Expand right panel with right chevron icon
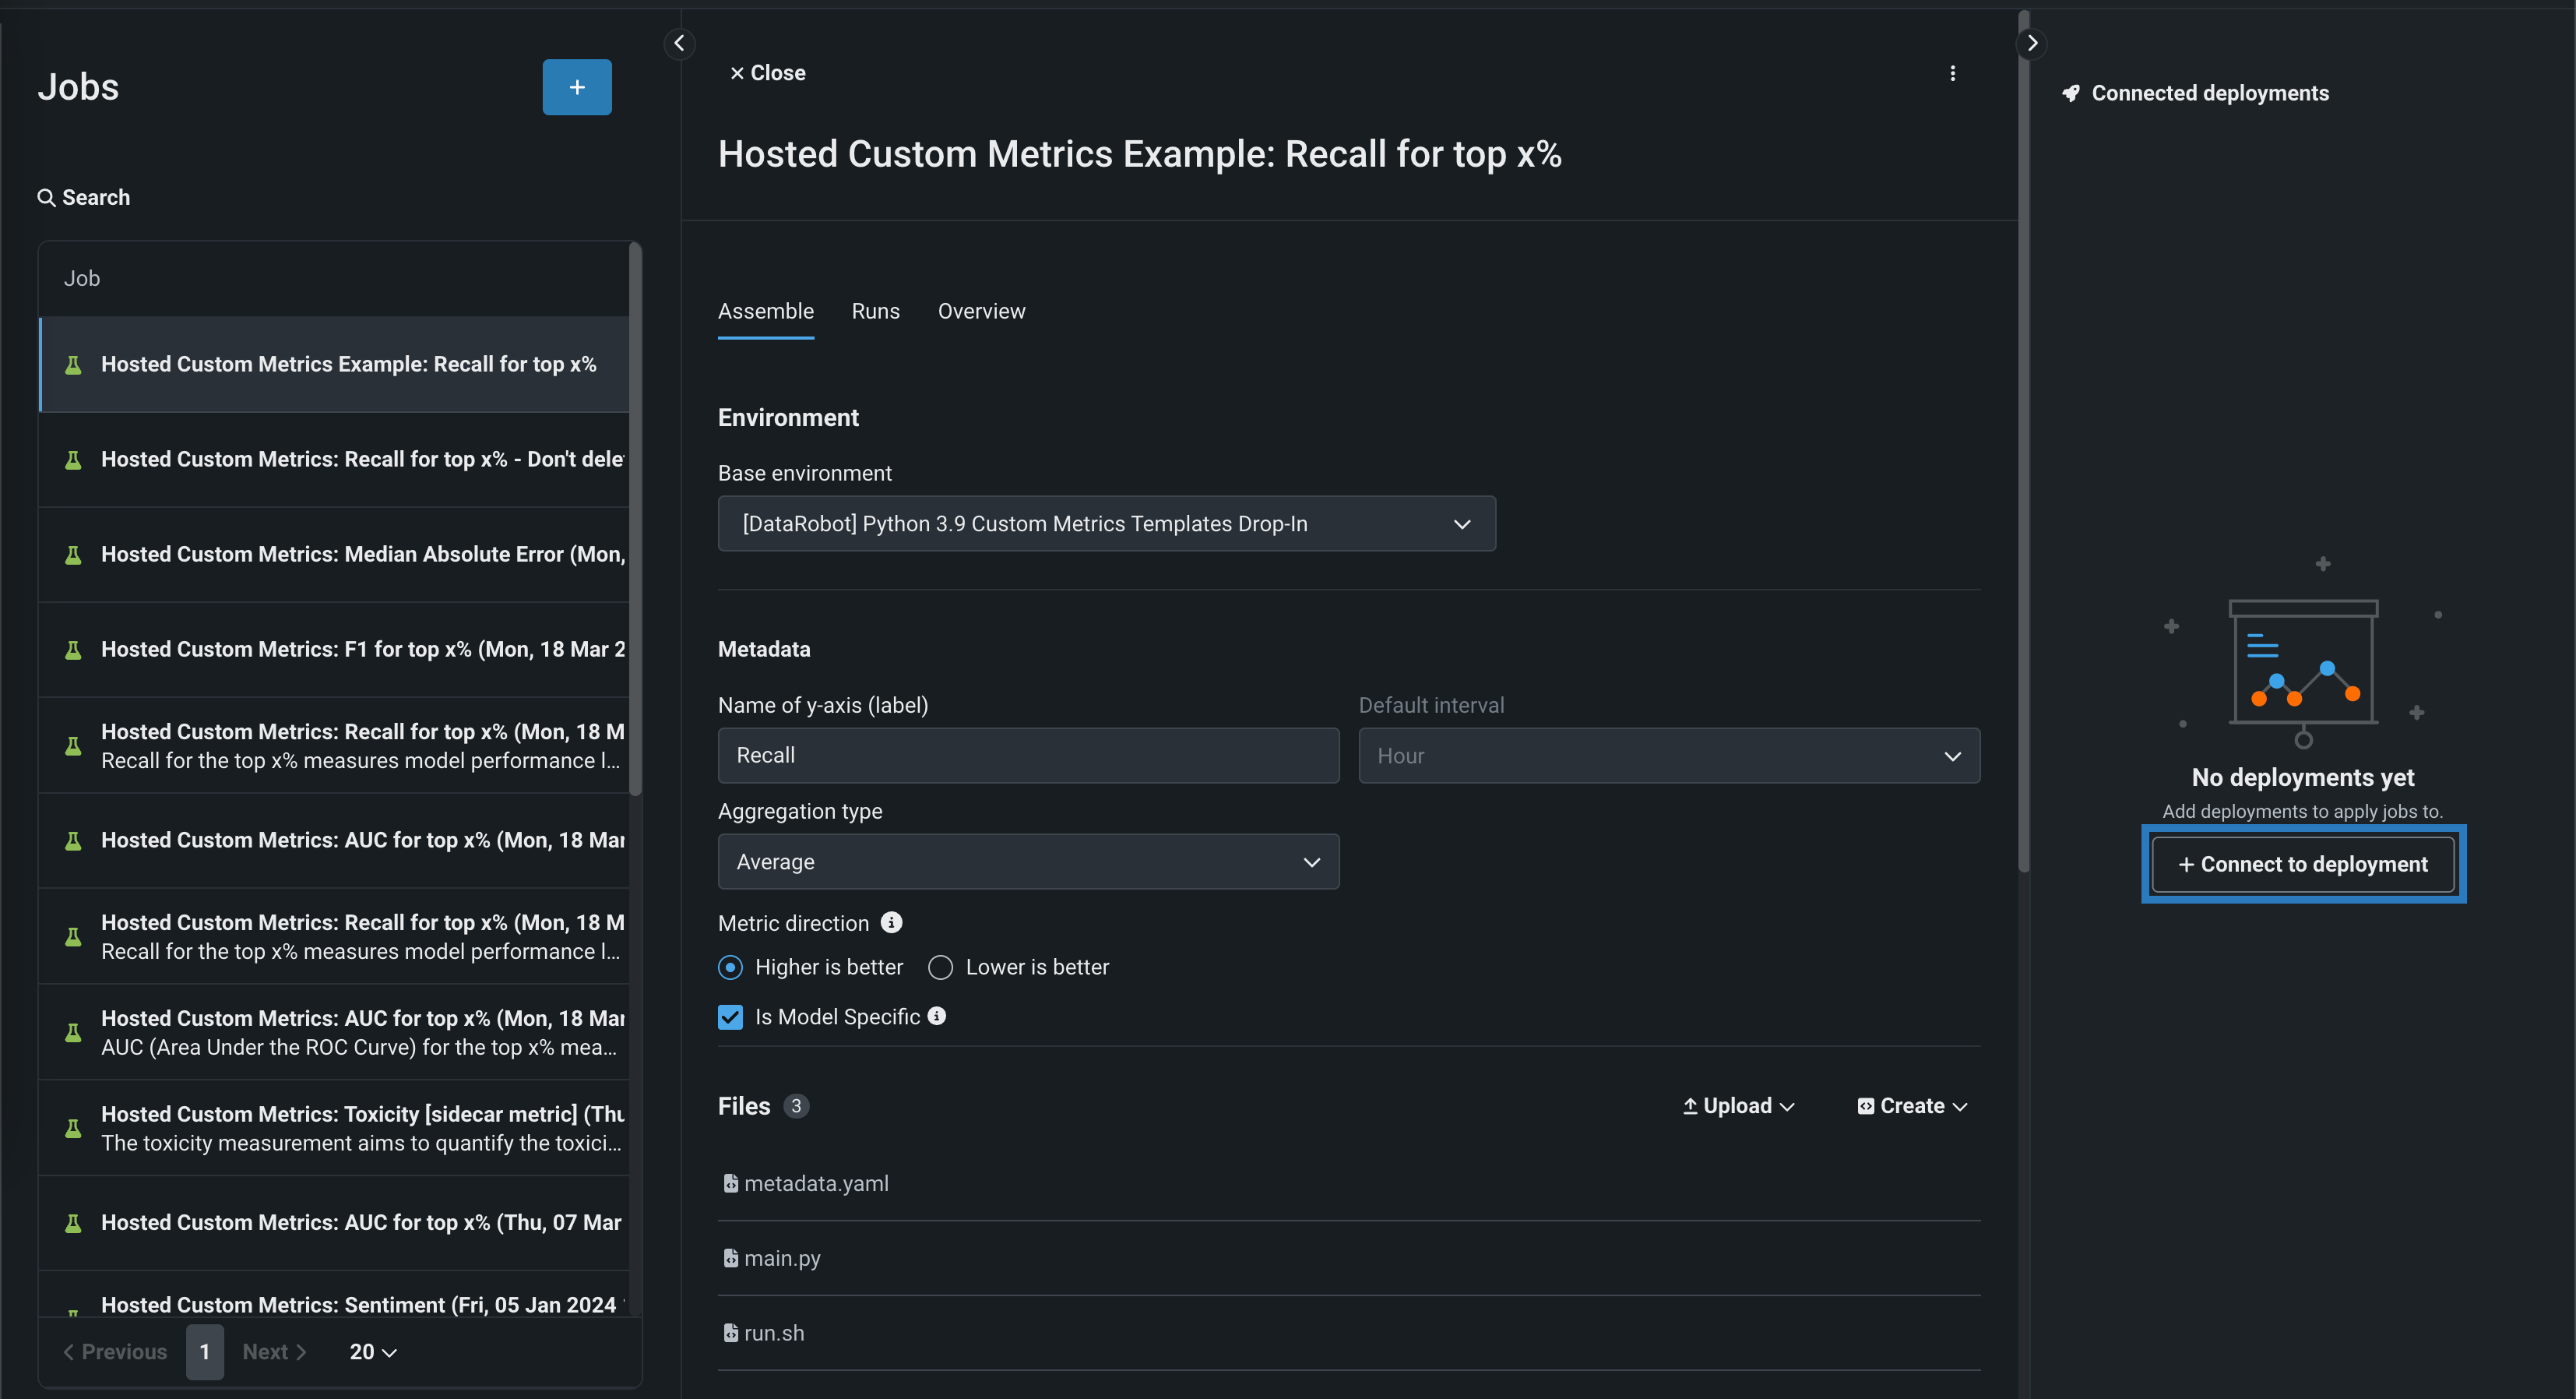2576x1399 pixels. pos(2031,43)
